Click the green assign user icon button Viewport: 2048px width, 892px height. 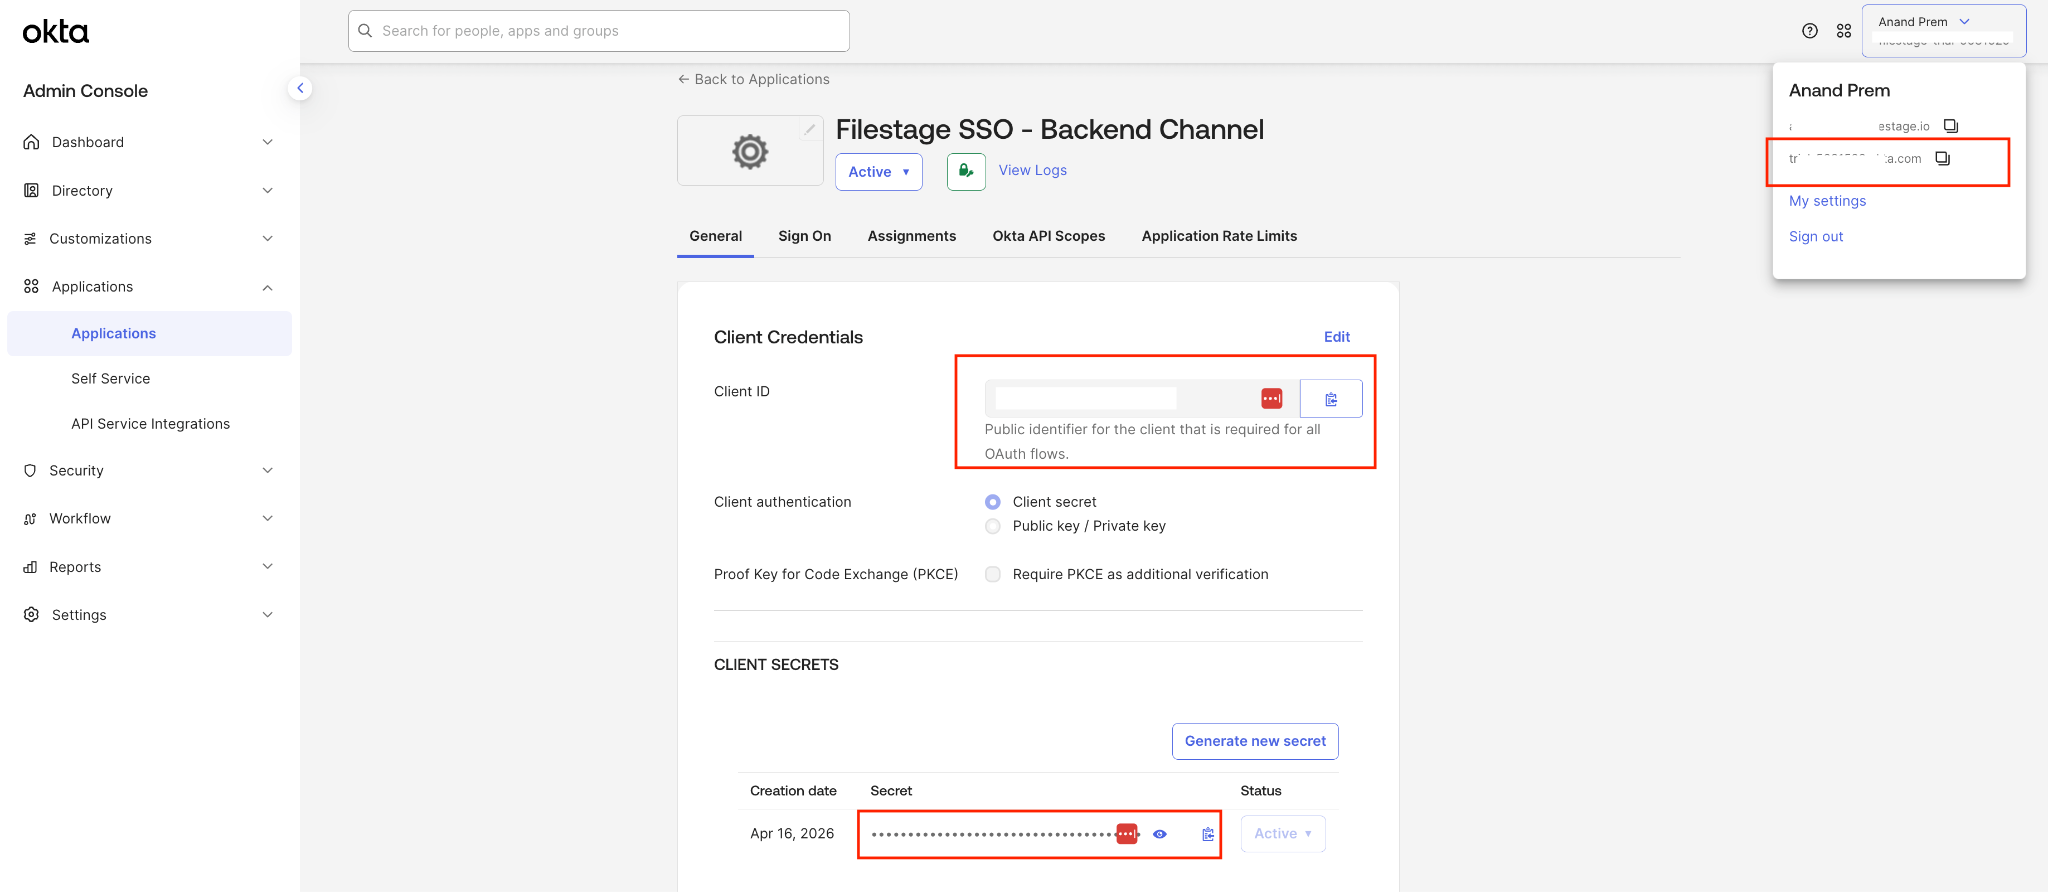pyautogui.click(x=966, y=171)
